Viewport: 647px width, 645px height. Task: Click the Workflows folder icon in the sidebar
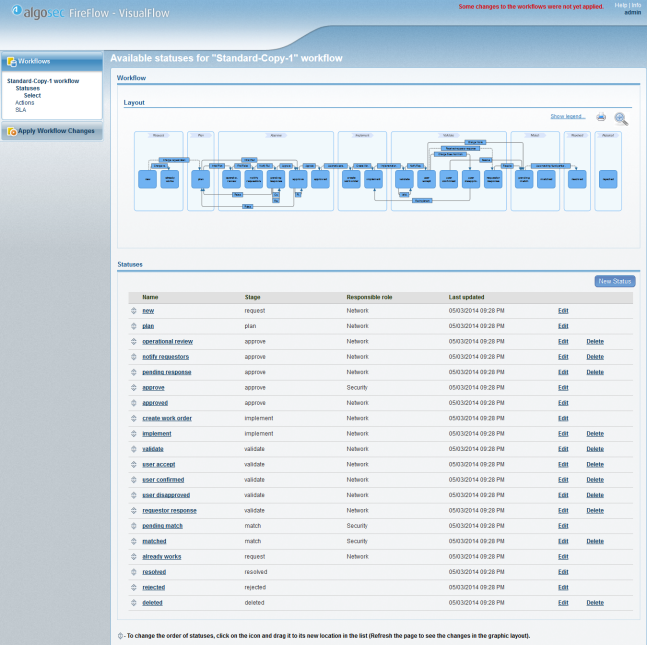pos(12,62)
